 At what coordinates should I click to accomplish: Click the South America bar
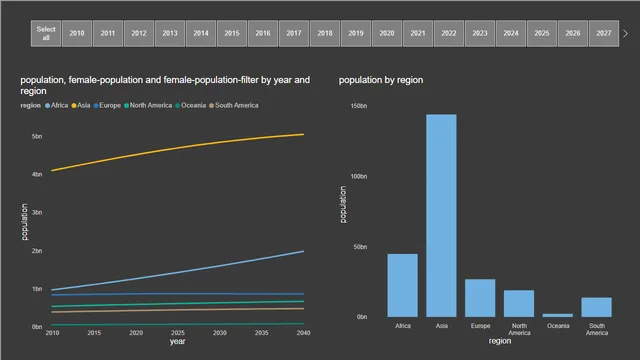pyautogui.click(x=596, y=307)
